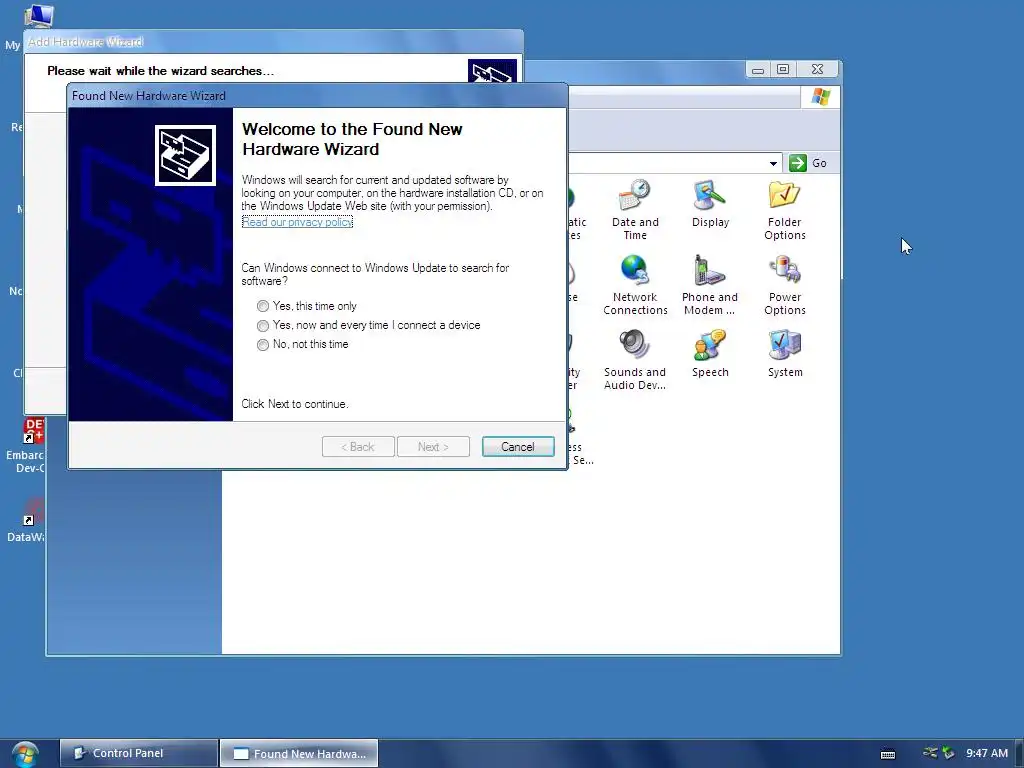Switch to Control Panel taskbar button

tap(138, 753)
